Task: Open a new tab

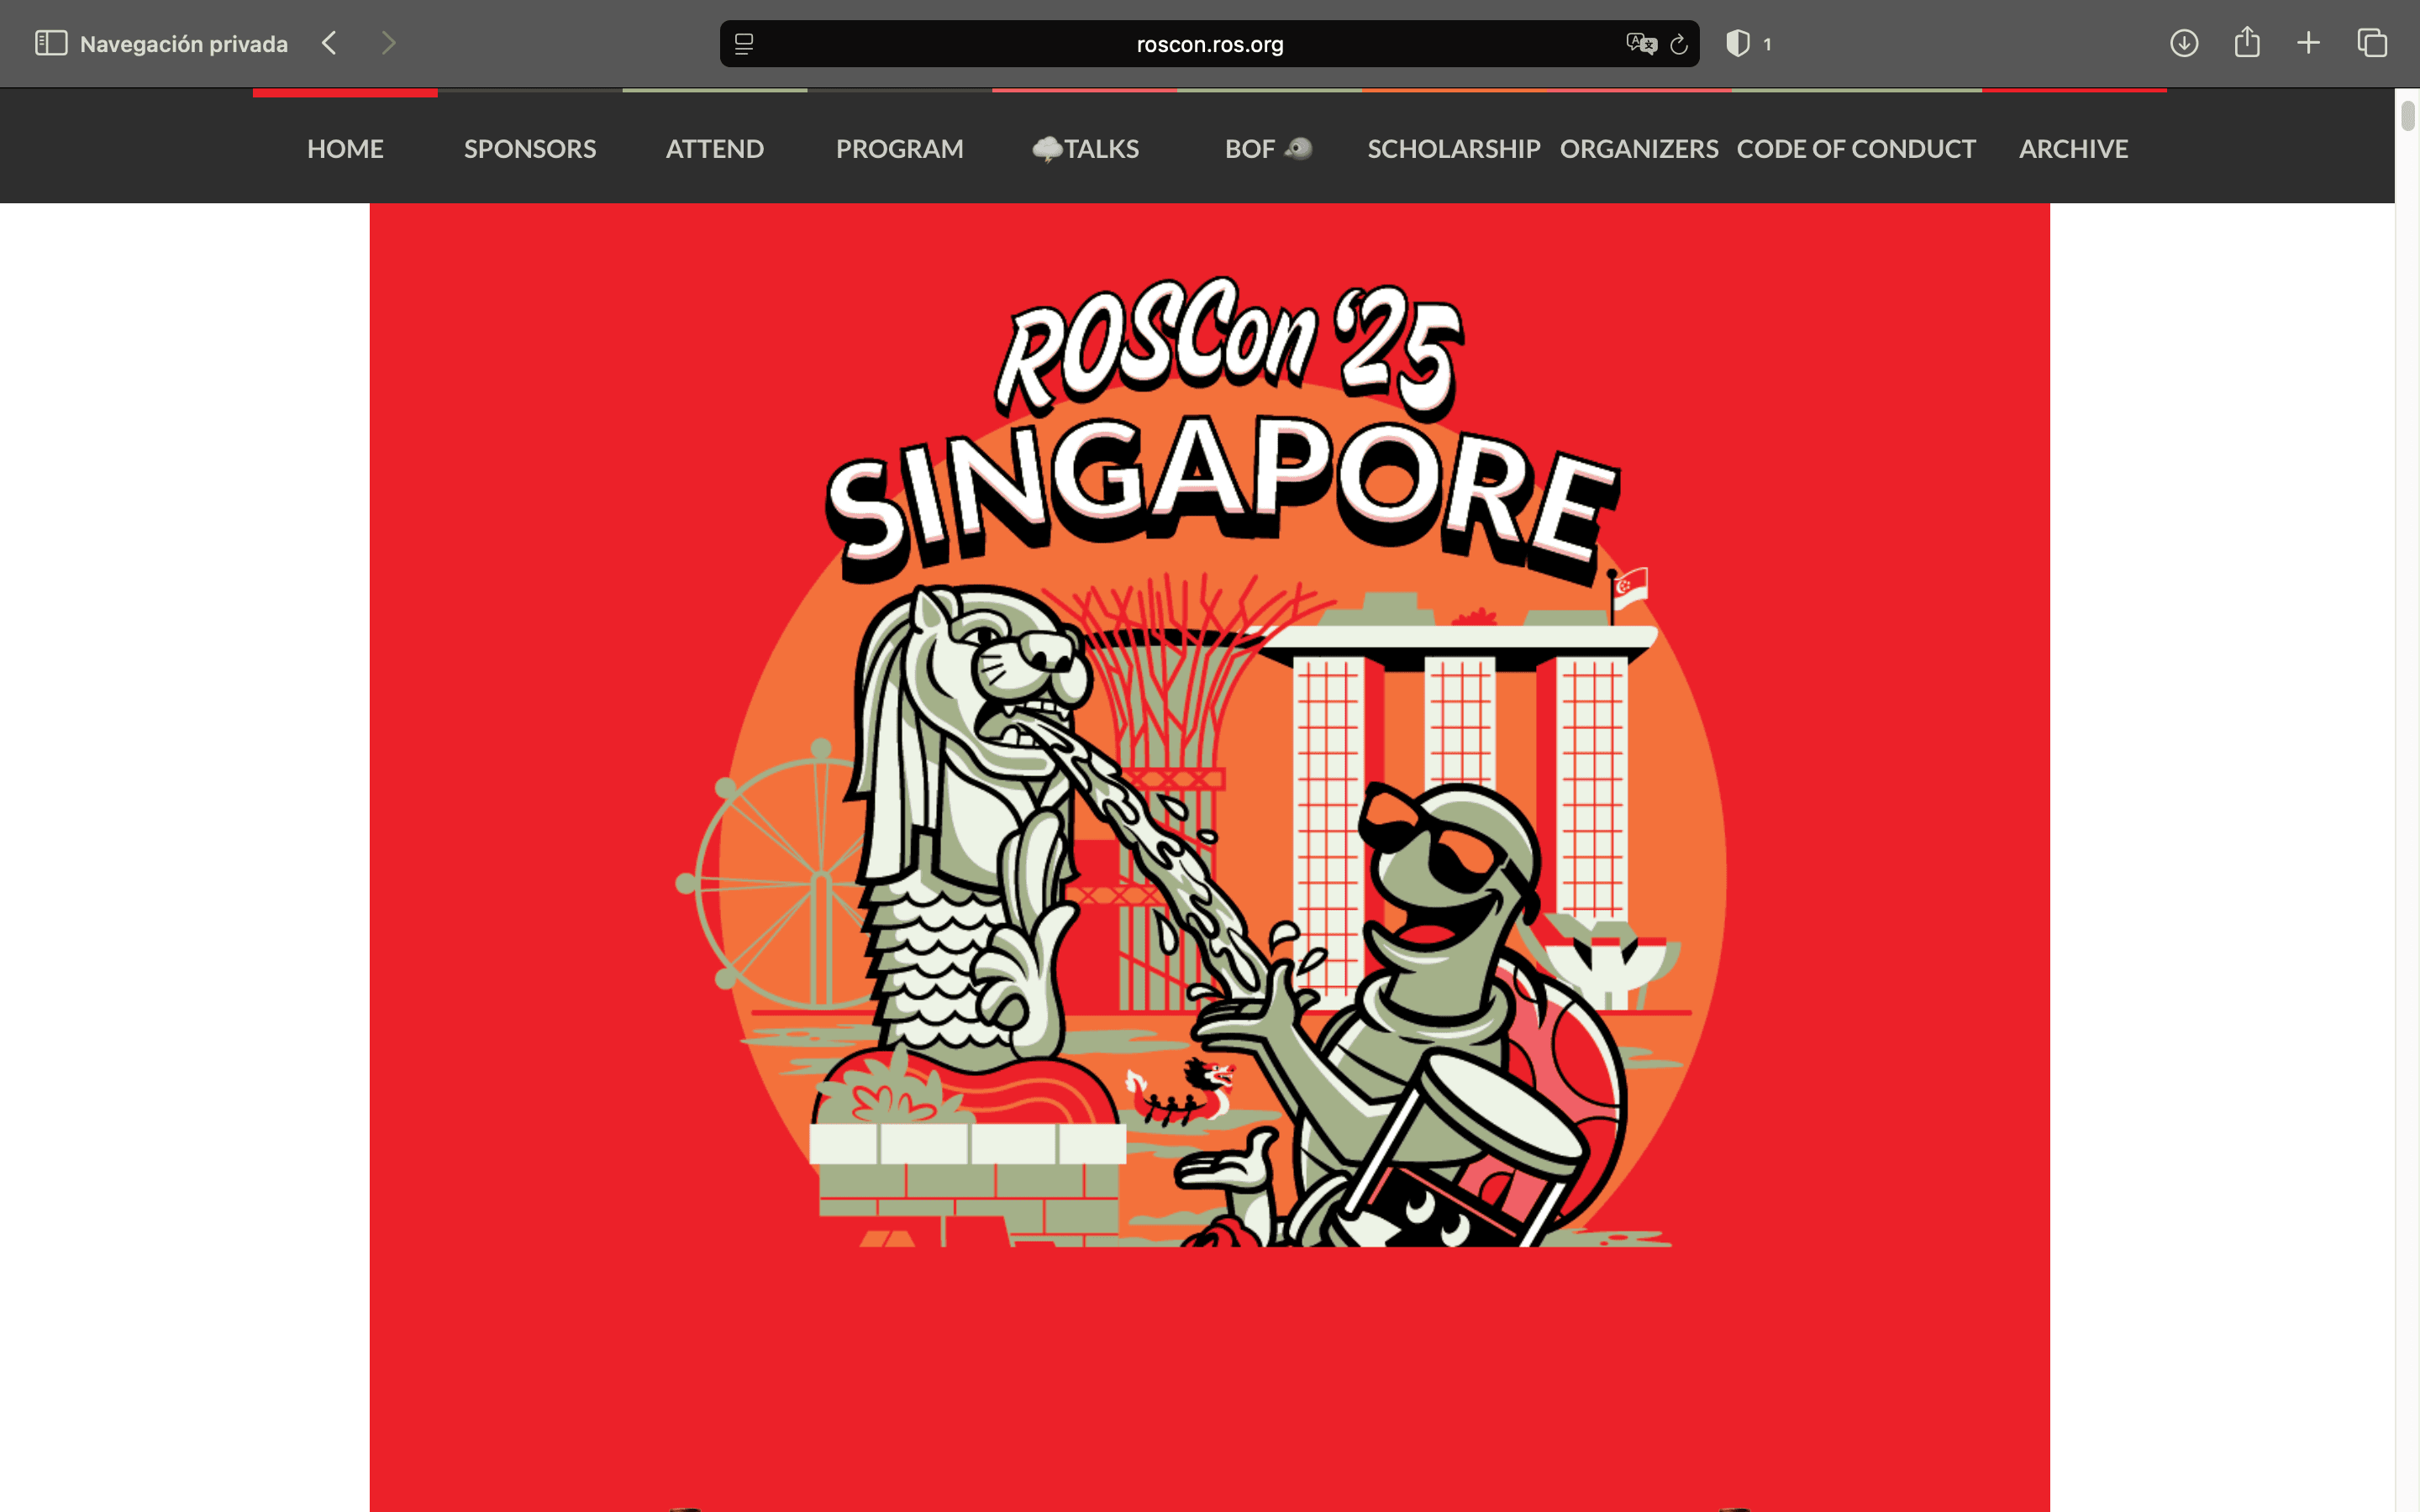Action: 2308,43
